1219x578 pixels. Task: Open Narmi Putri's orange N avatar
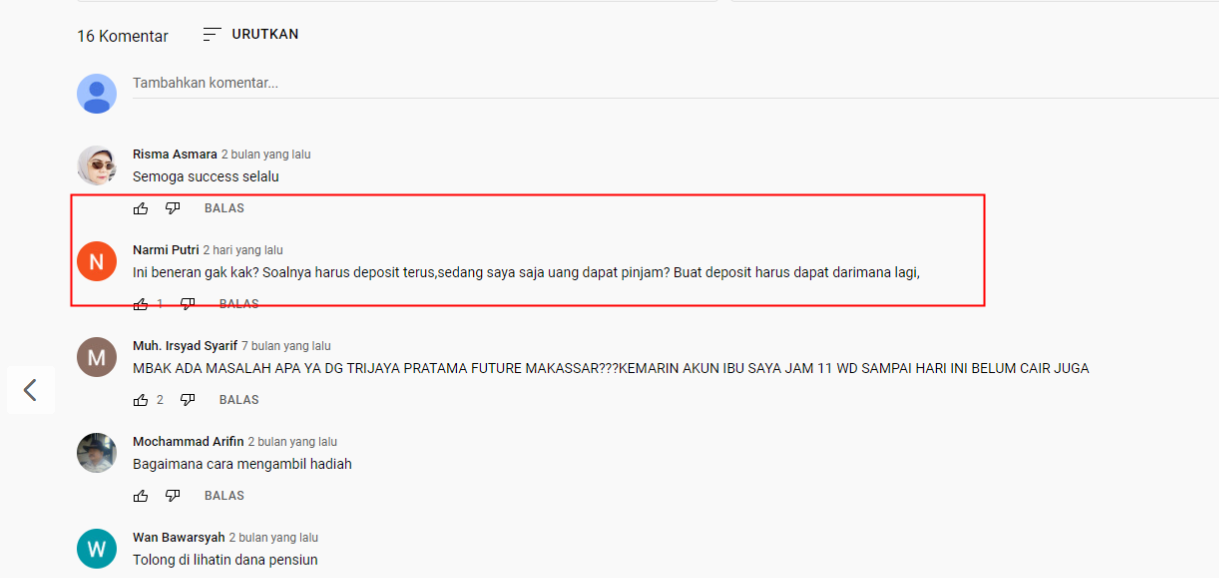point(97,261)
